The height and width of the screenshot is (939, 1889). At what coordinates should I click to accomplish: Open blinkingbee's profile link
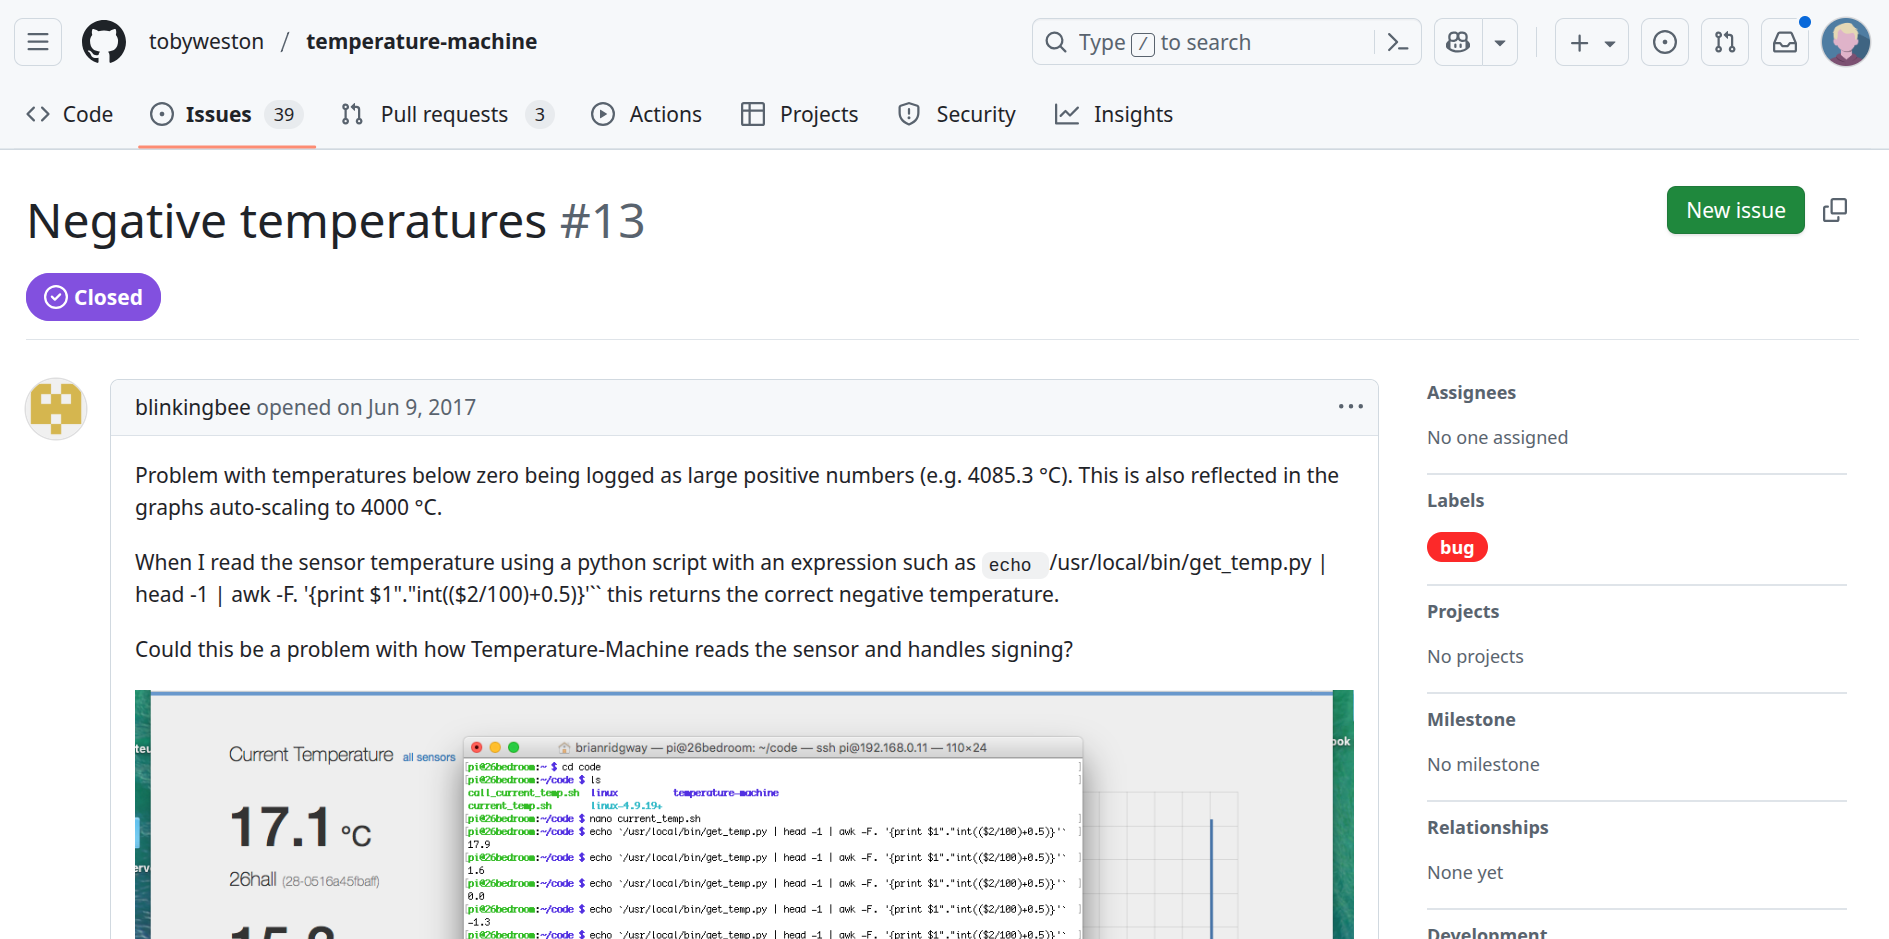point(193,408)
